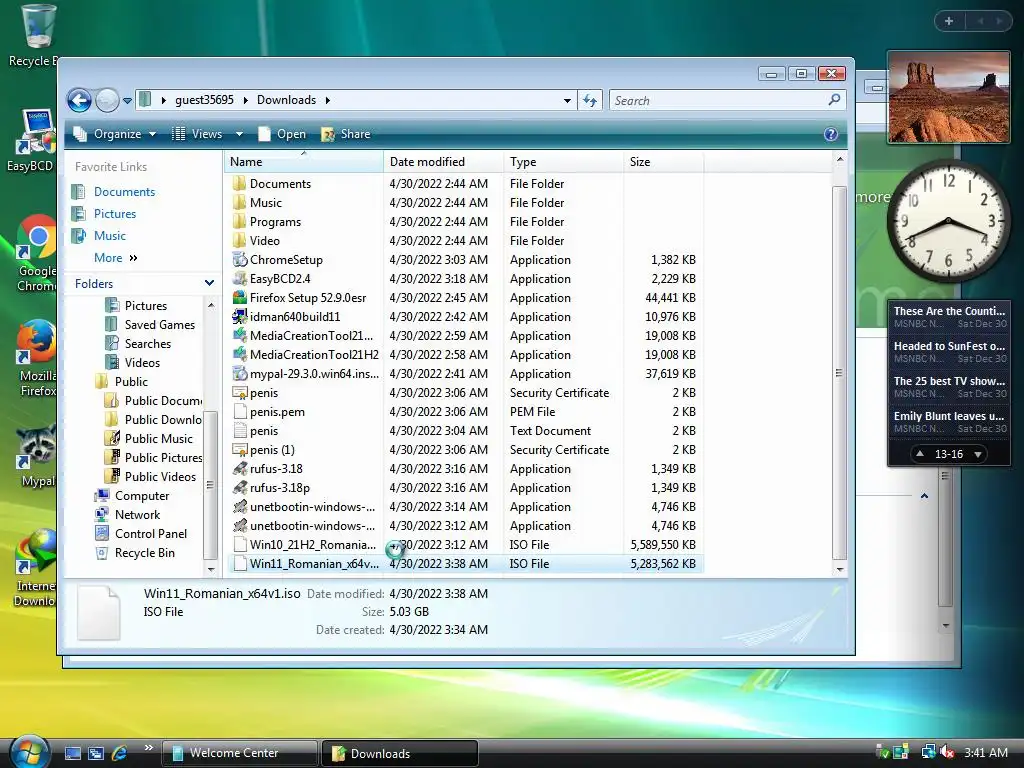Sort files by Date modified column

click(x=443, y=162)
